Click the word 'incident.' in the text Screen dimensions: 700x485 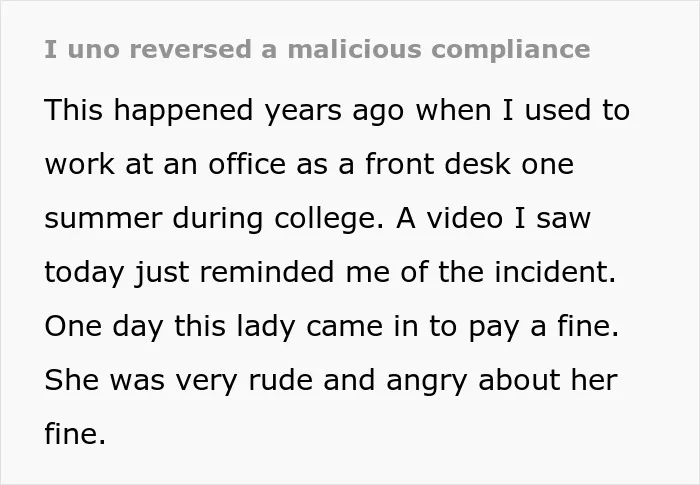pyautogui.click(x=555, y=272)
